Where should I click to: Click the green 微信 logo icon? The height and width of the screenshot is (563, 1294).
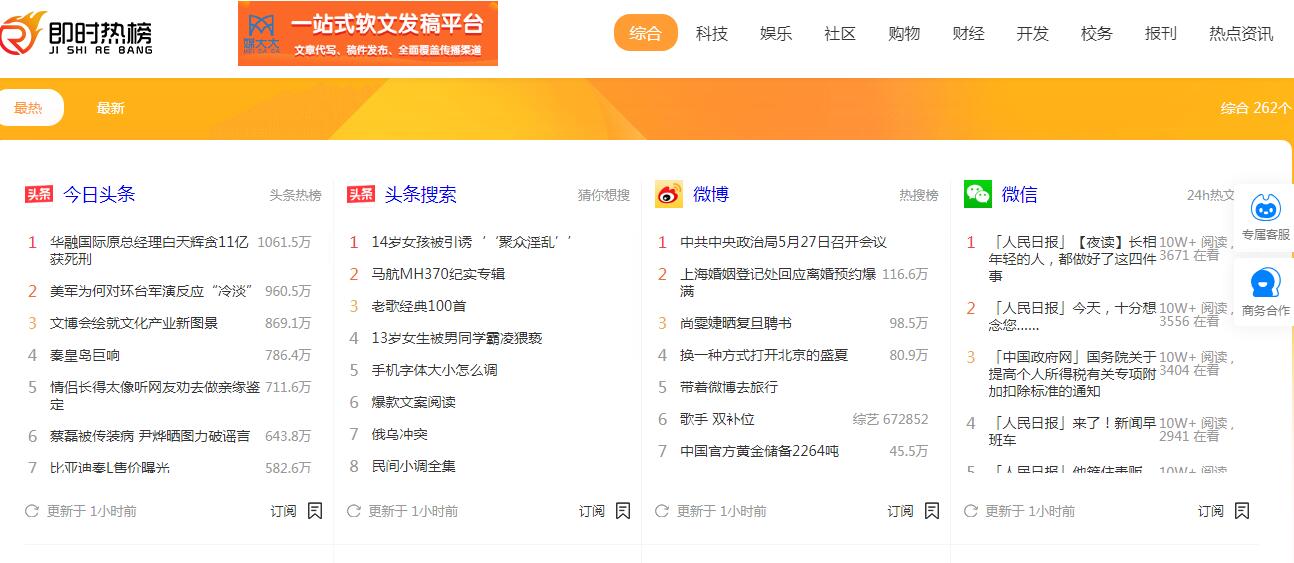click(977, 194)
